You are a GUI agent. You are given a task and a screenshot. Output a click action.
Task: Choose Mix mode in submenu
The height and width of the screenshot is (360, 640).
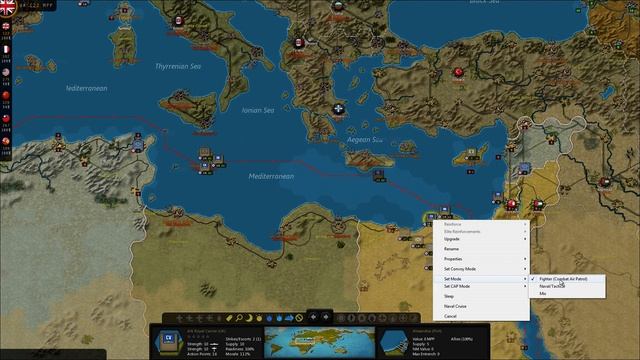tap(567, 293)
